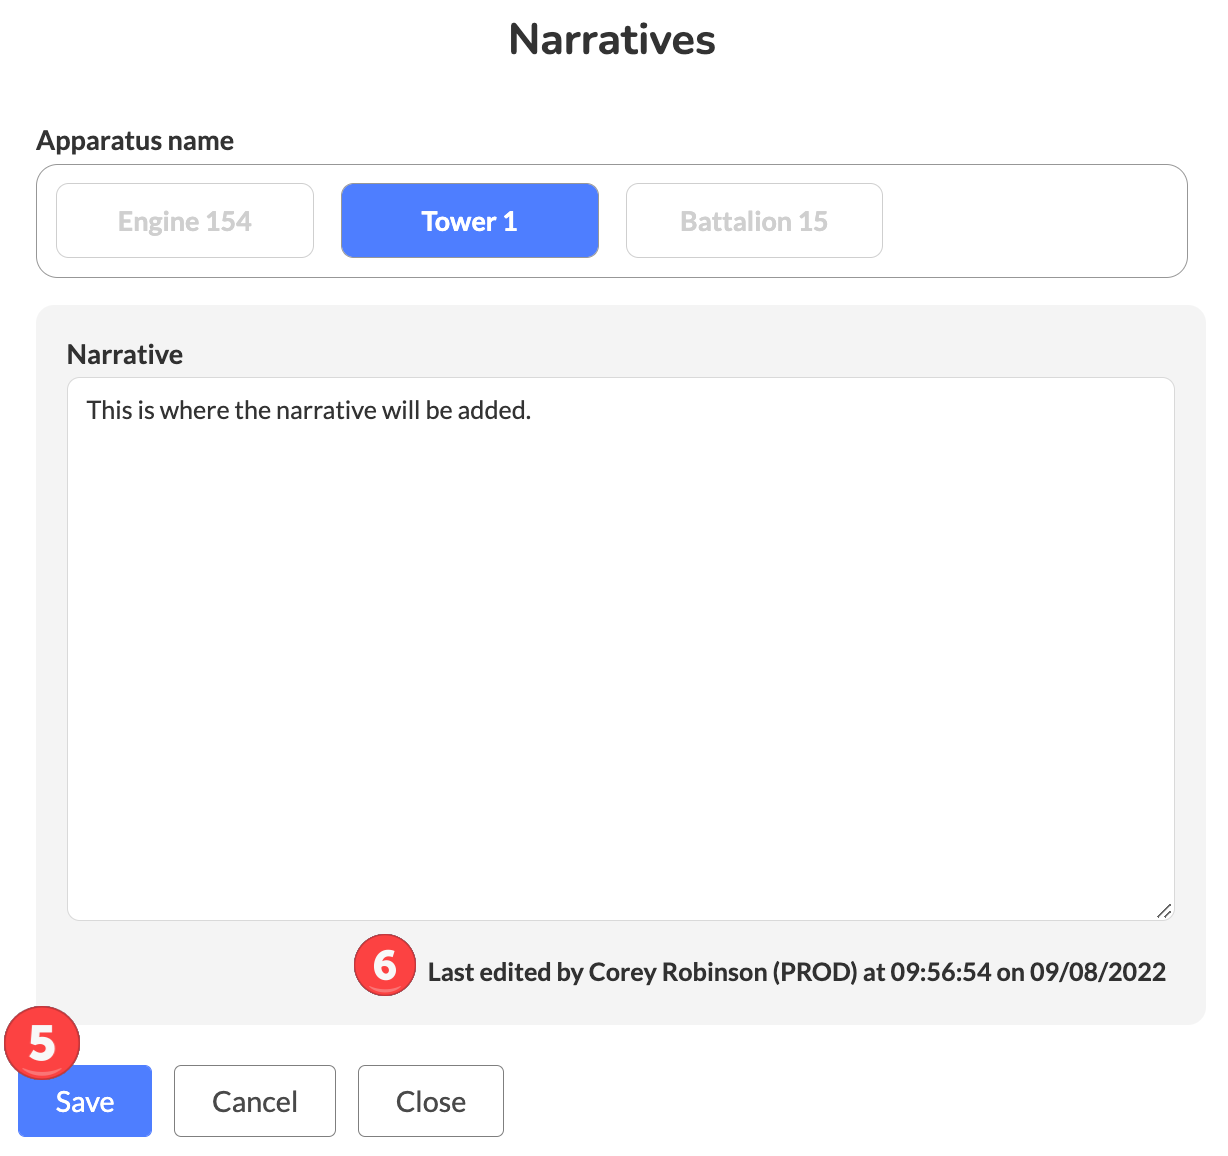Screen dimensions: 1228x1156
Task: Grab the narrative box resize handle
Action: tap(1163, 910)
